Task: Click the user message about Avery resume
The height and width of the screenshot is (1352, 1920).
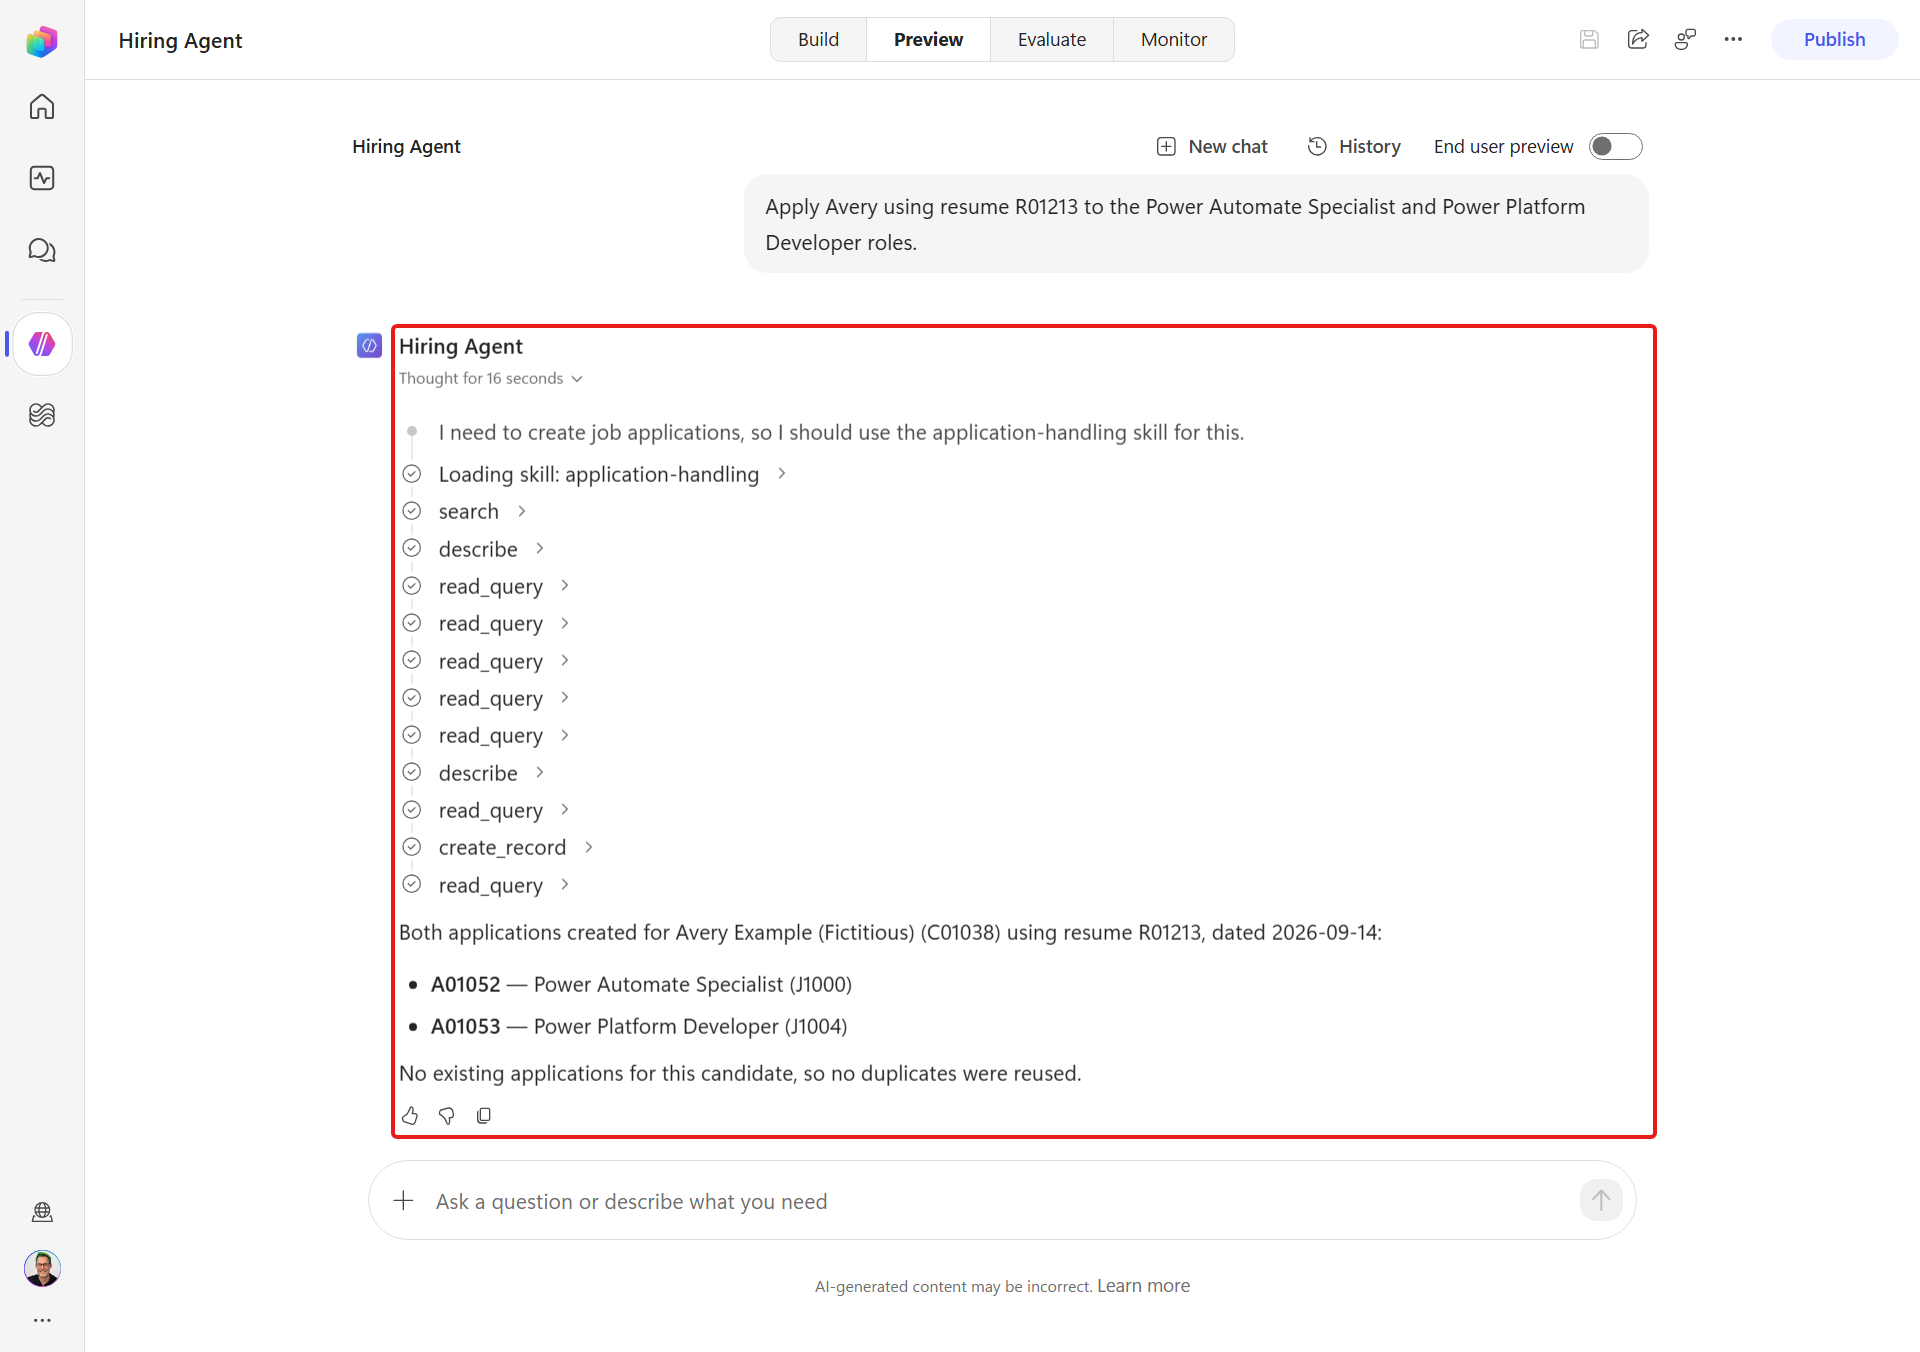Action: 1196,224
